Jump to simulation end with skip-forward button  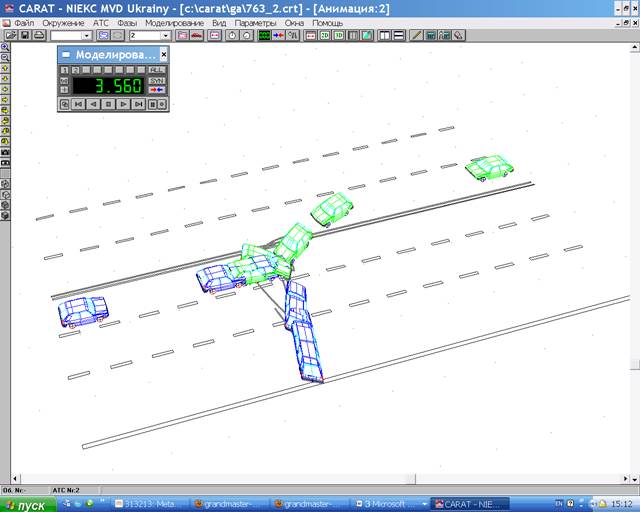[x=137, y=103]
